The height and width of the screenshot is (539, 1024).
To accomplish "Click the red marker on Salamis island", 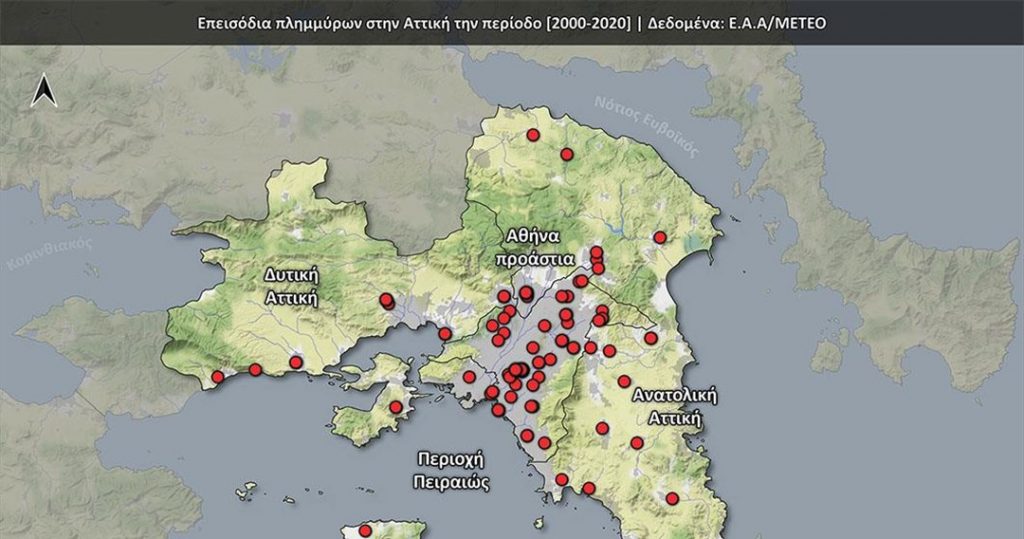I will coord(396,407).
